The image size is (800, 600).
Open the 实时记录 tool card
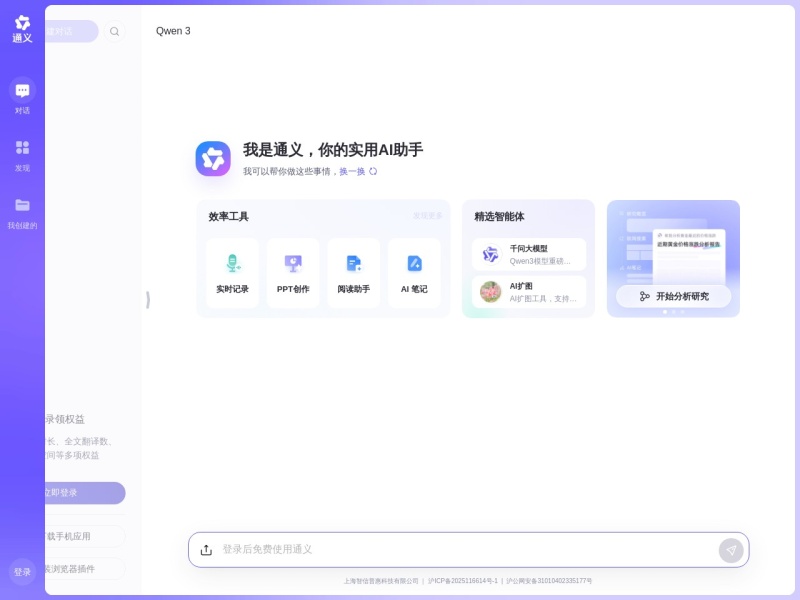click(x=232, y=273)
